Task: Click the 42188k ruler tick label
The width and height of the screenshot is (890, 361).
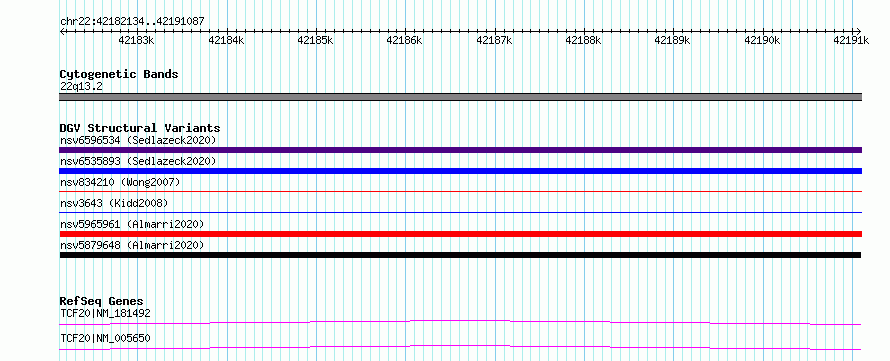Action: pos(583,40)
